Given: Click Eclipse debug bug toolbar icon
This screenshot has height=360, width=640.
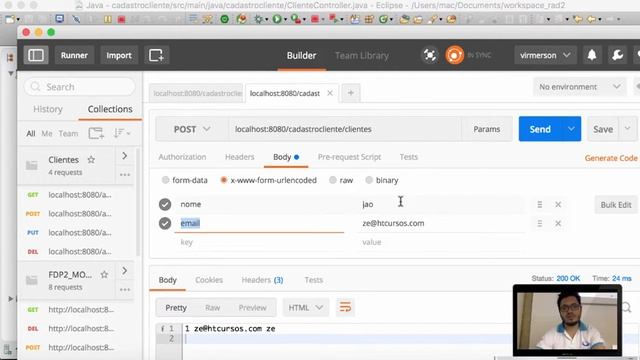Looking at the screenshot, I should pyautogui.click(x=258, y=19).
